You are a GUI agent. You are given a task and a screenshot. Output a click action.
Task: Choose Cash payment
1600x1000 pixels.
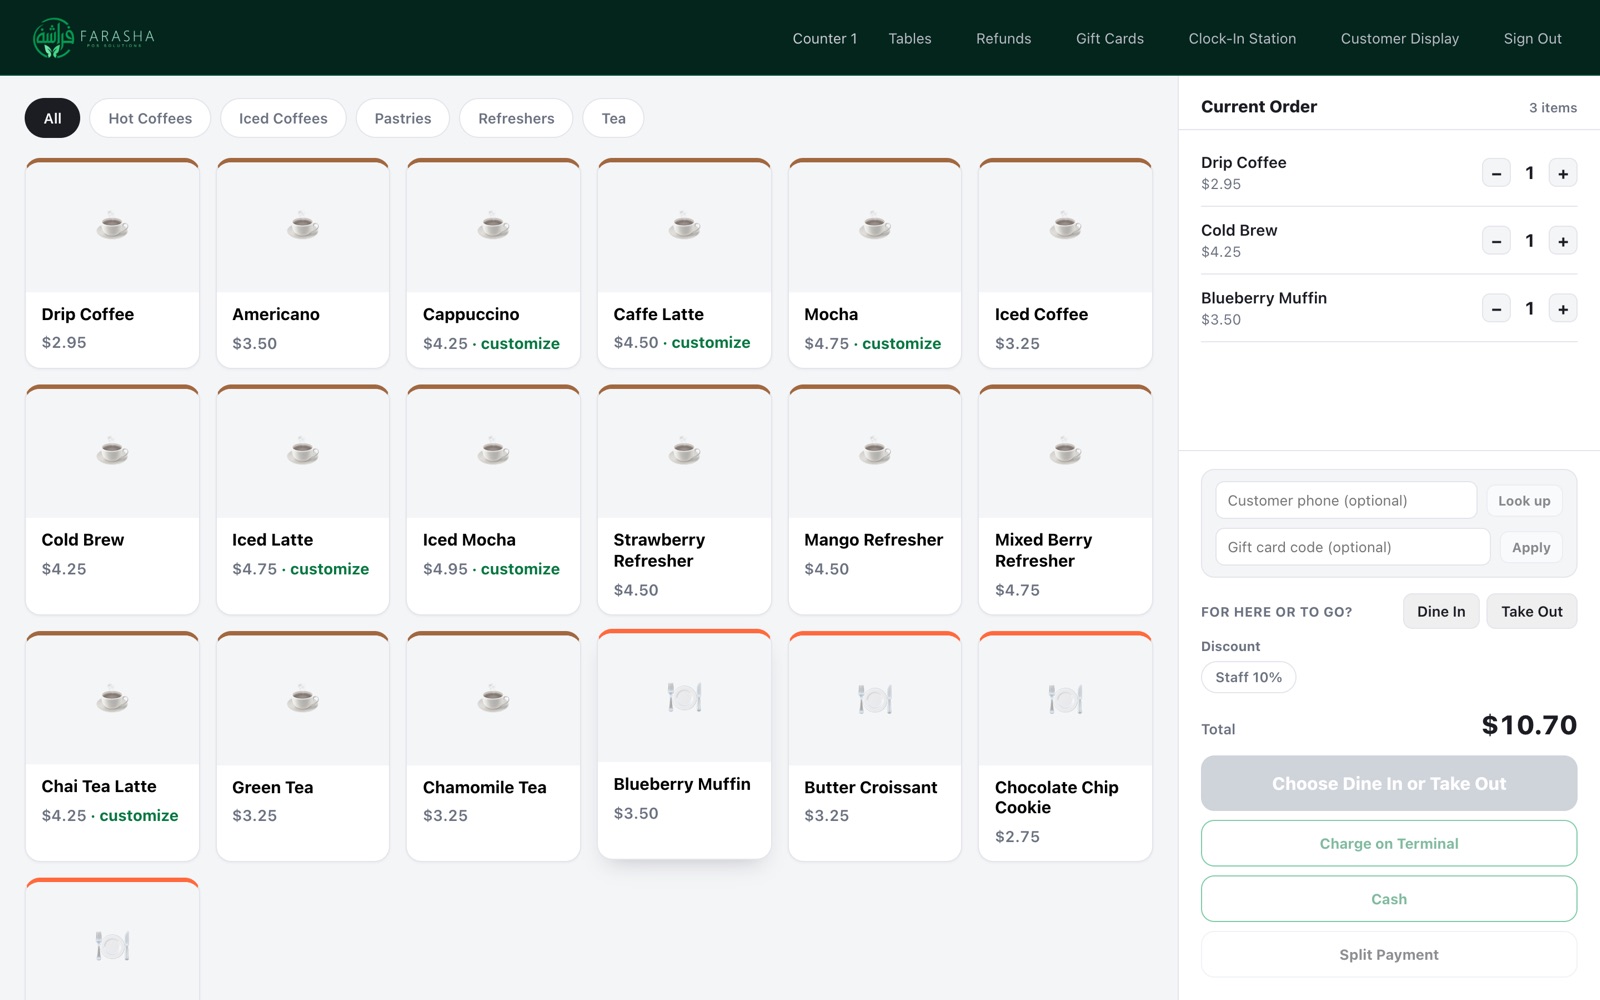pyautogui.click(x=1389, y=899)
